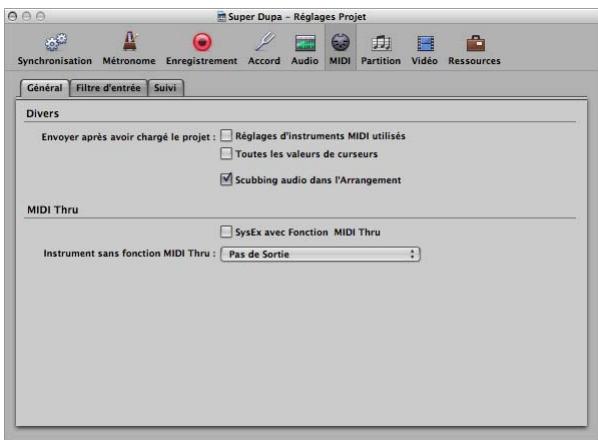Zoom the Réglages Projet window
The width and height of the screenshot is (598, 440).
point(40,16)
